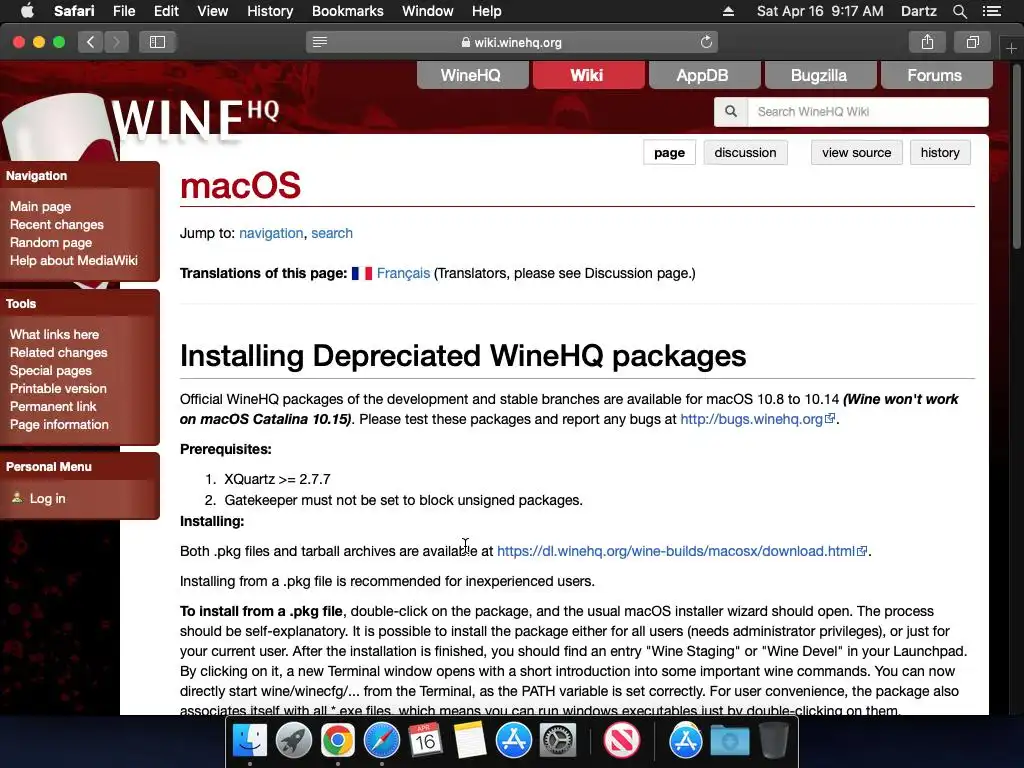Open the File menu
1024x768 pixels.
click(123, 11)
